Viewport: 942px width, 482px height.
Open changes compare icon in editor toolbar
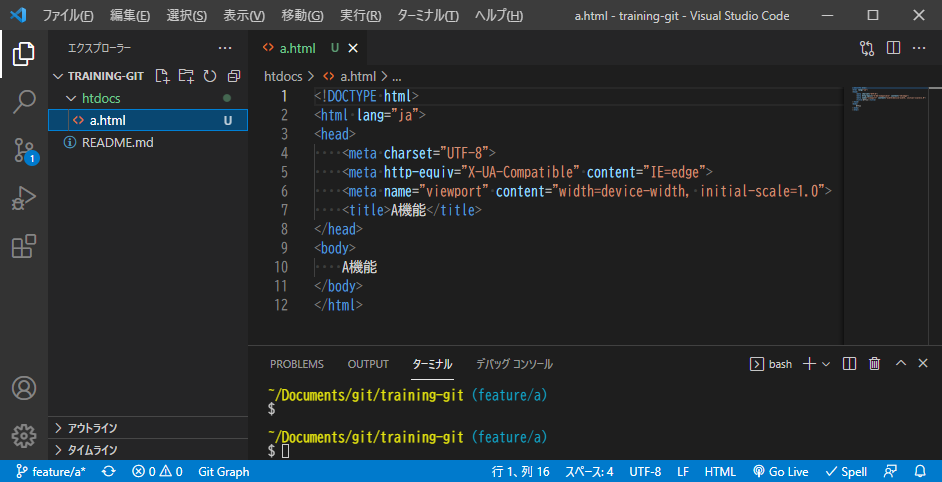pos(866,48)
